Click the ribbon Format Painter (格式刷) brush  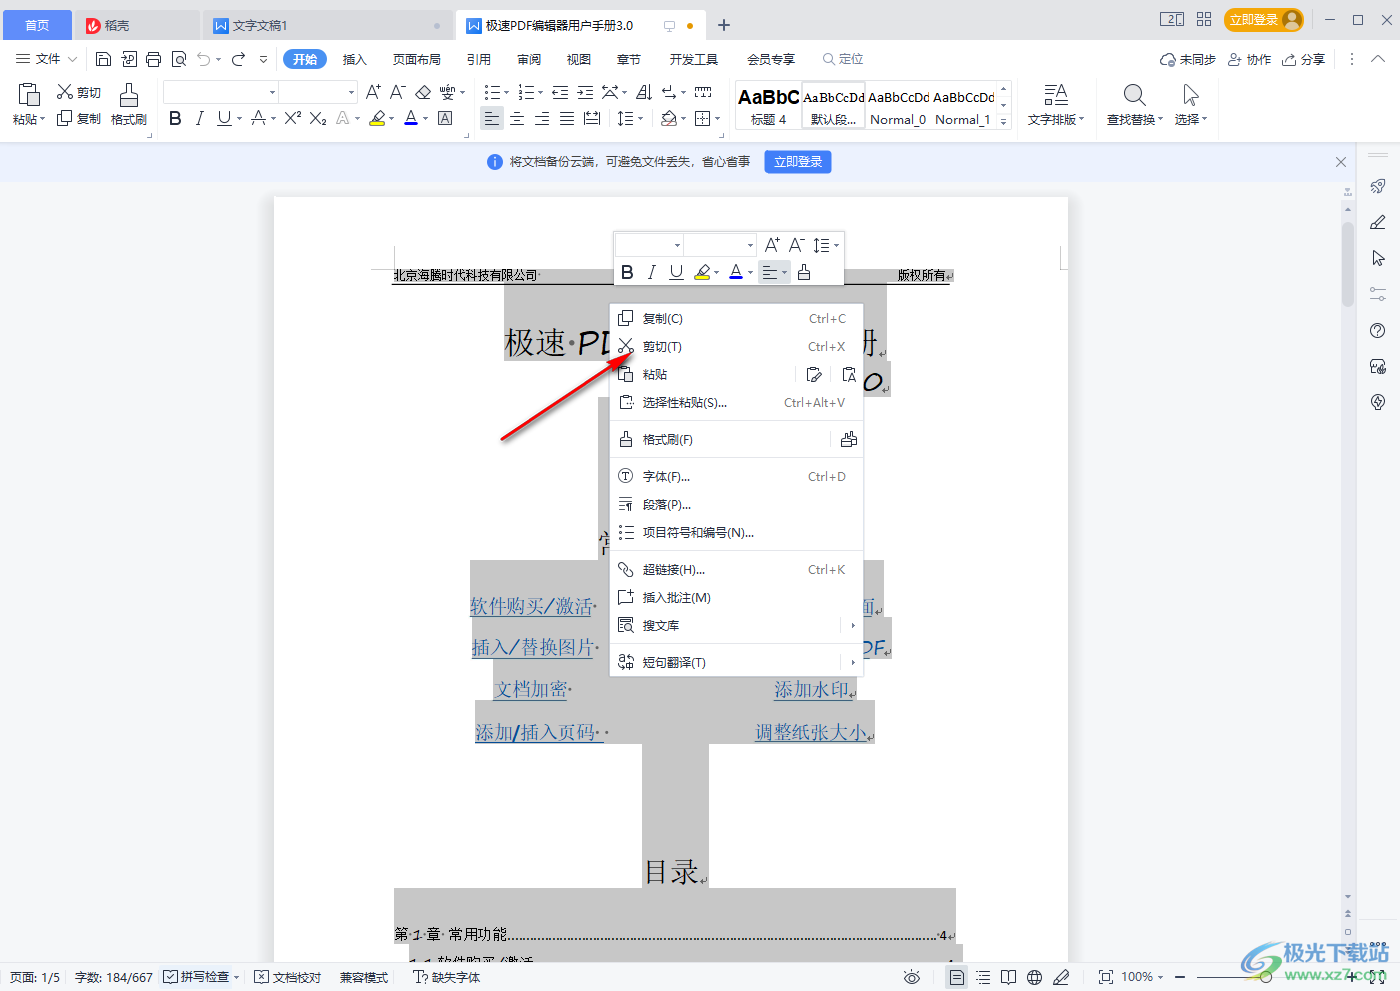129,104
